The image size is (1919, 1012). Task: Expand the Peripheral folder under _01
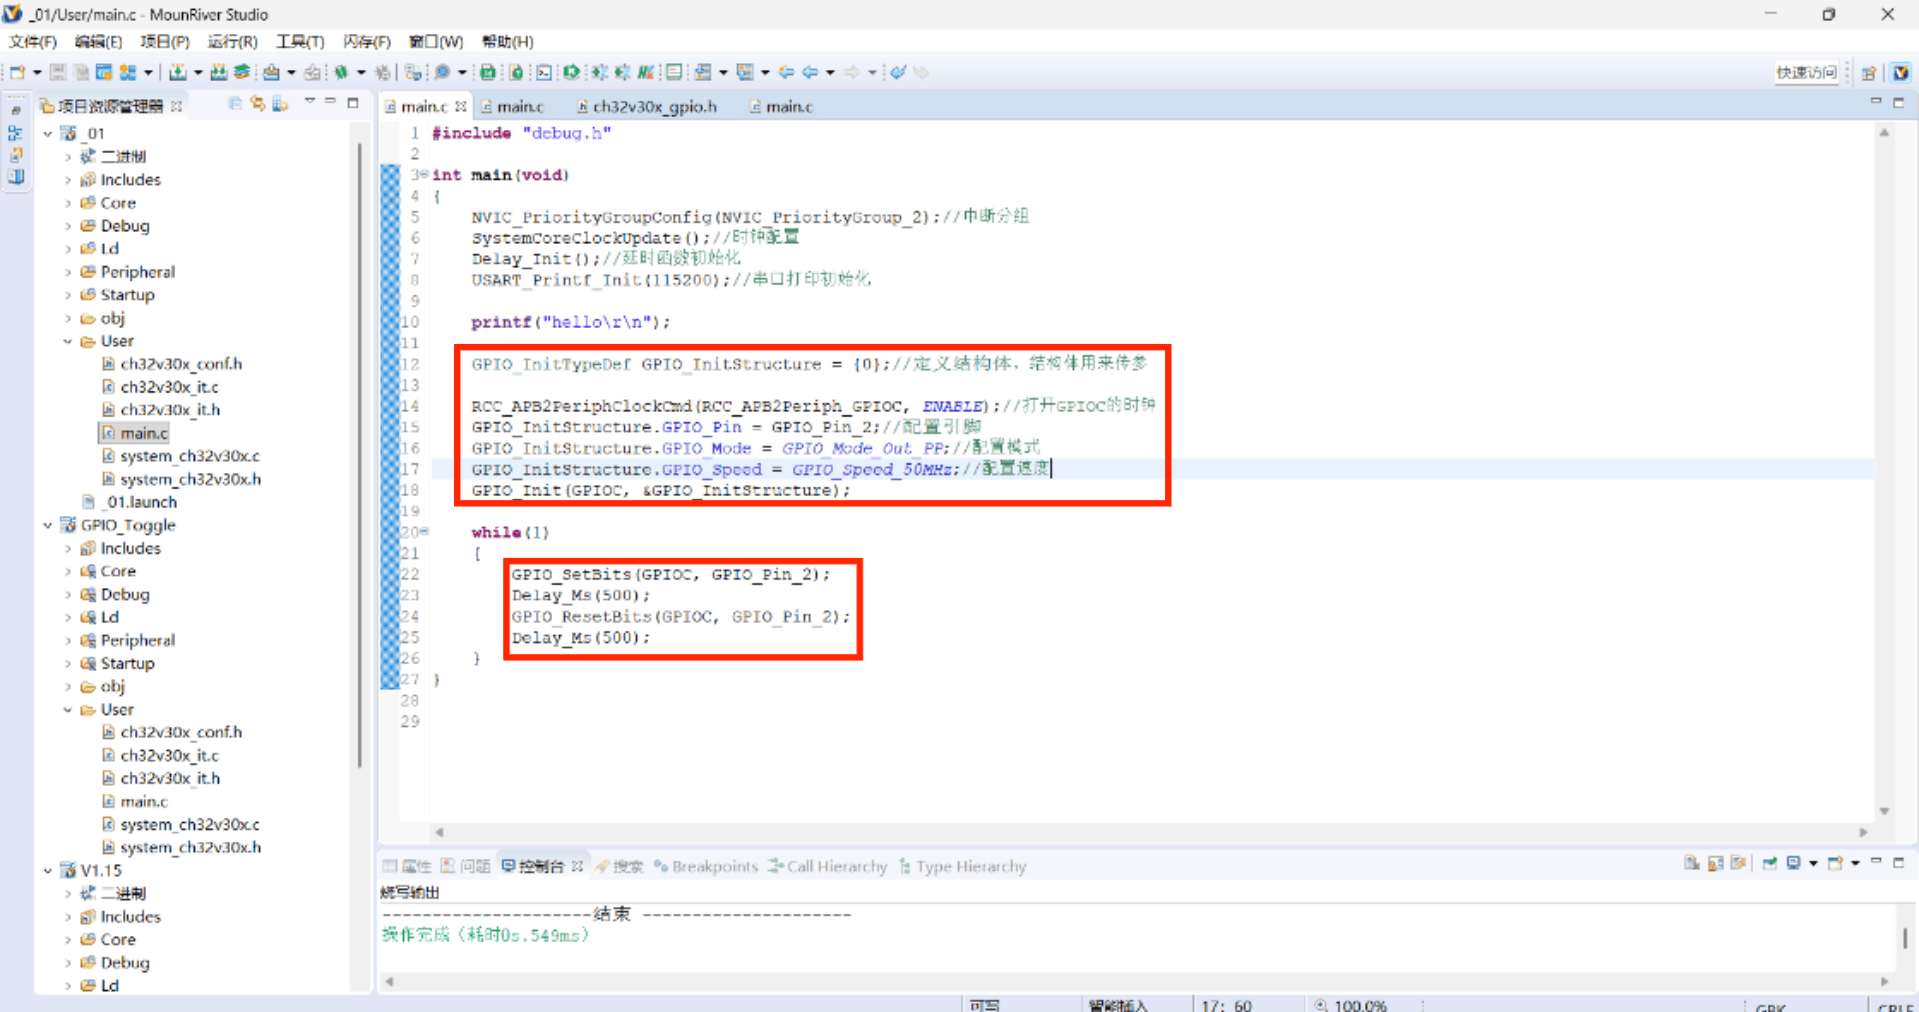(68, 272)
